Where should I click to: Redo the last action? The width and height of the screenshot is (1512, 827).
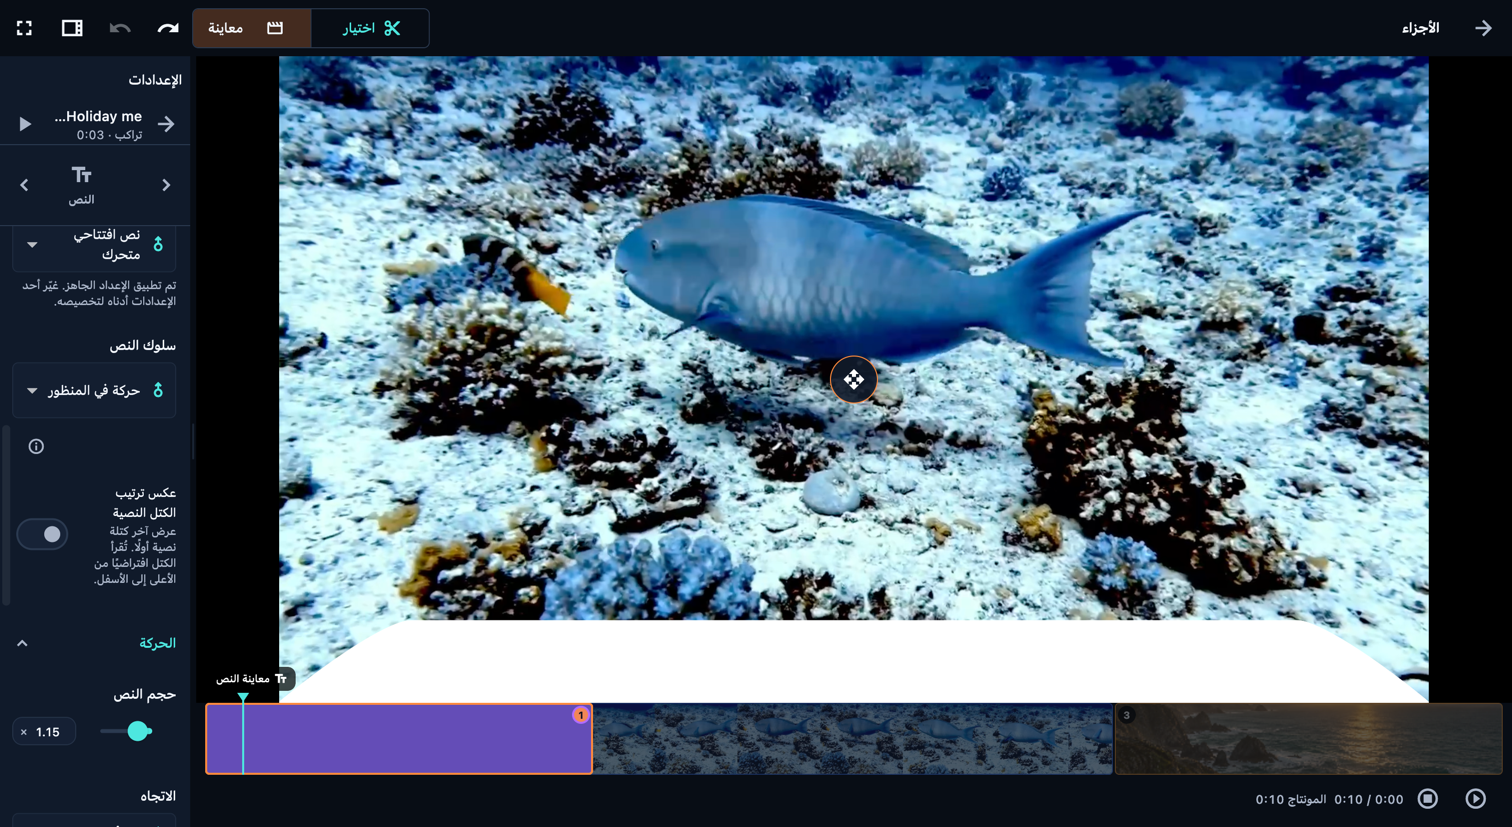pos(168,28)
